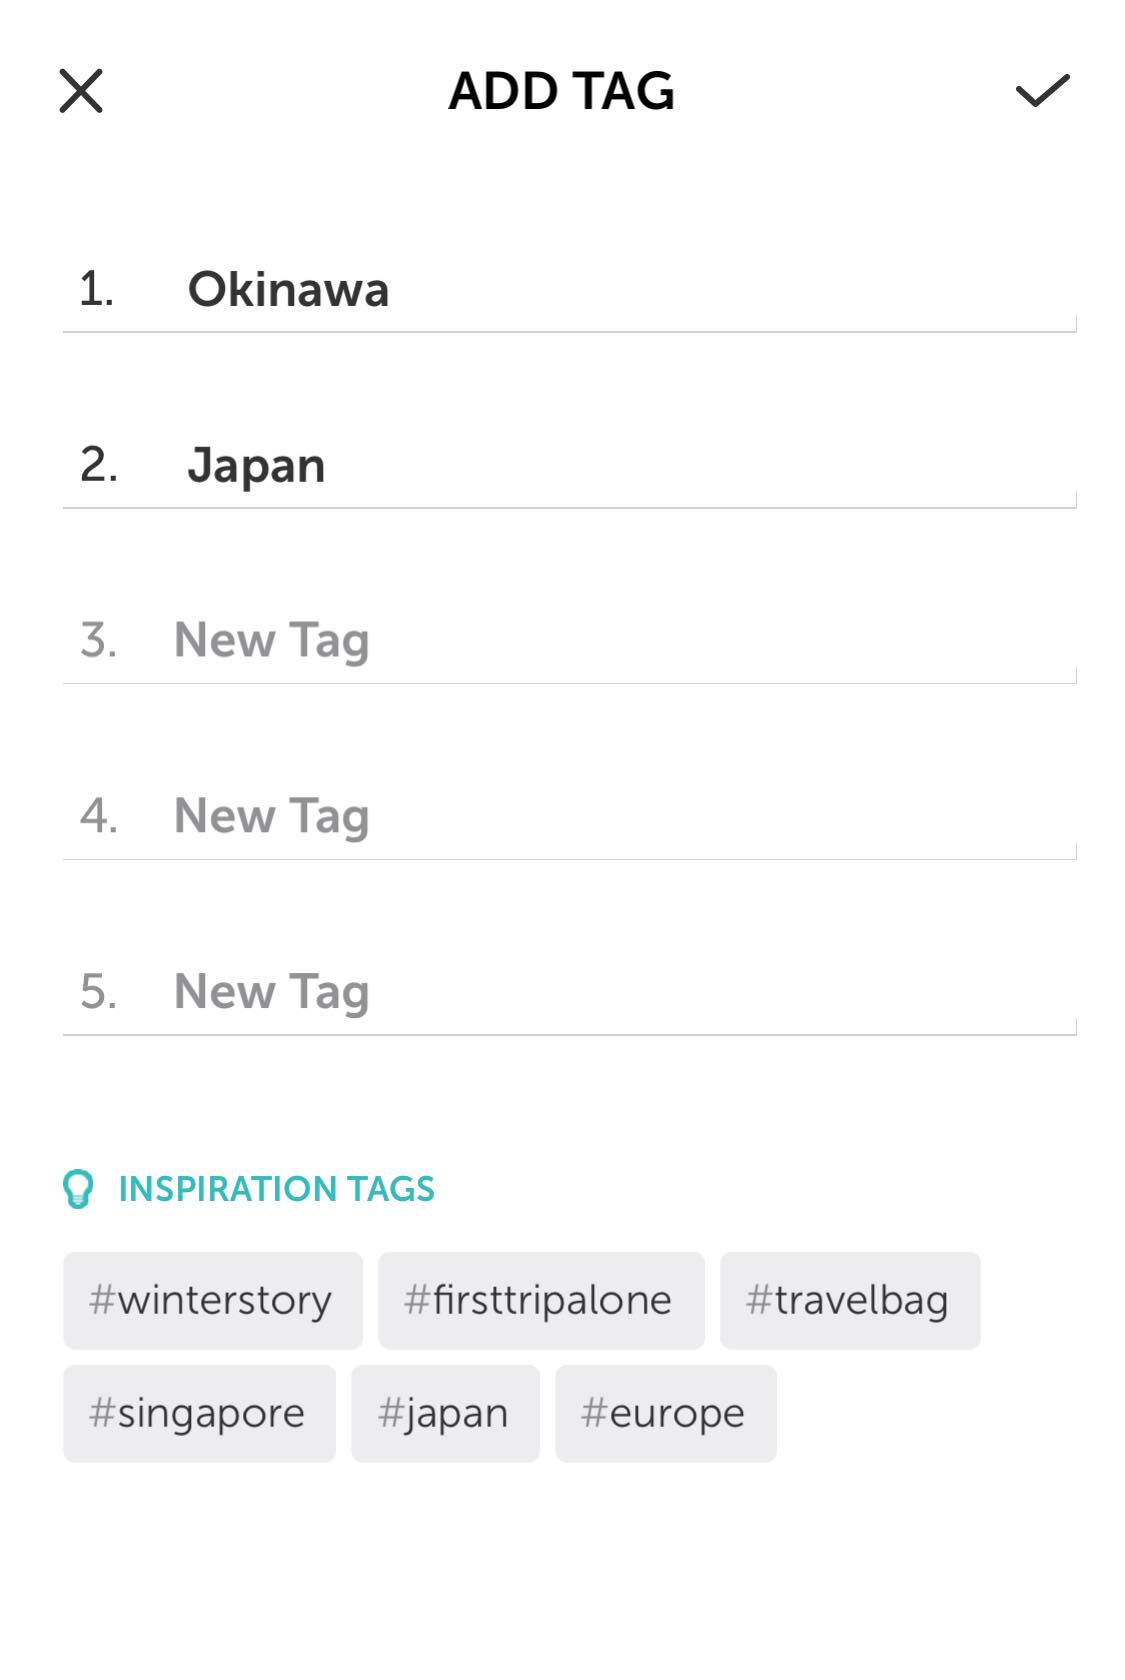Pick the #japan inspiration tag

(x=445, y=1413)
